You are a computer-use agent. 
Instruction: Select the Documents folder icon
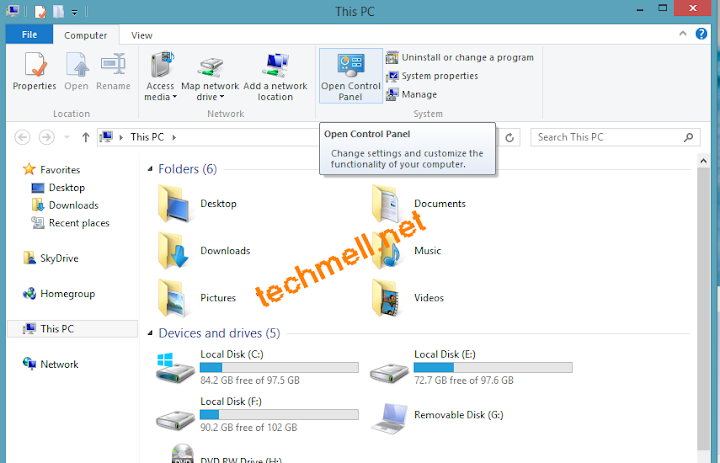(386, 203)
